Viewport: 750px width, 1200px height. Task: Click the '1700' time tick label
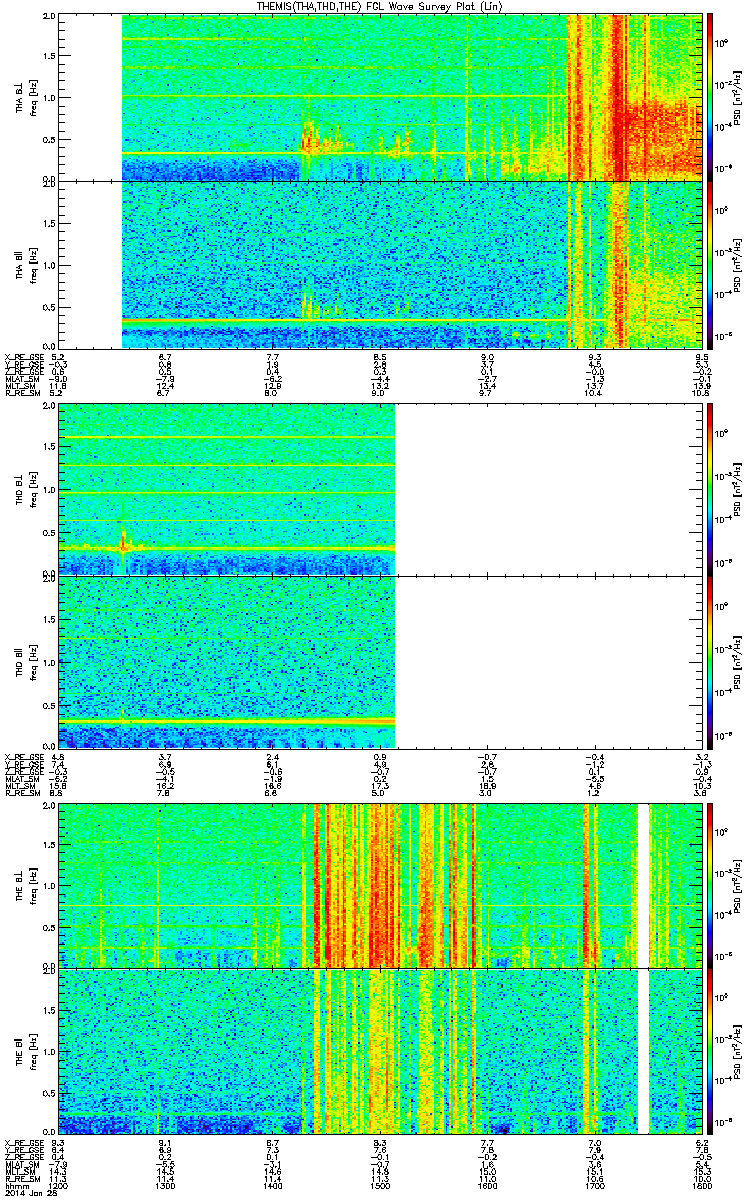pyautogui.click(x=594, y=1184)
